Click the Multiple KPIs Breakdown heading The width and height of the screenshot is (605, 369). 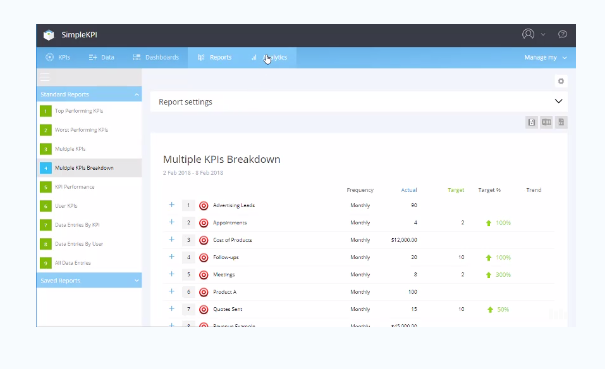[222, 159]
